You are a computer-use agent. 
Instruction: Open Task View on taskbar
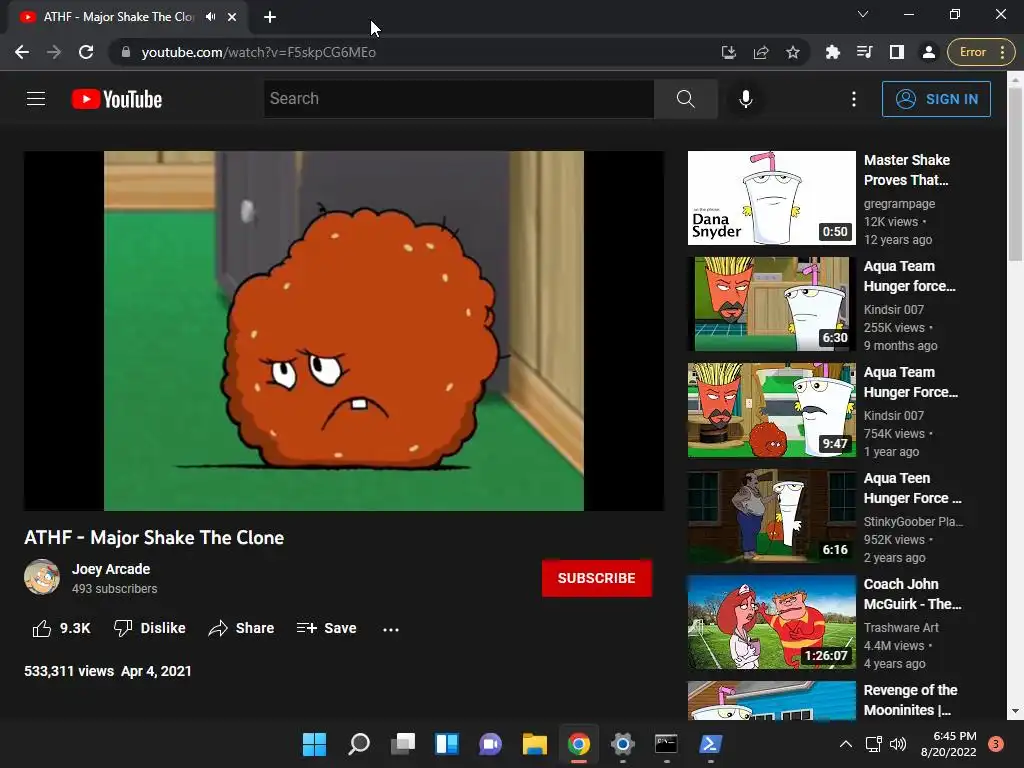(403, 744)
